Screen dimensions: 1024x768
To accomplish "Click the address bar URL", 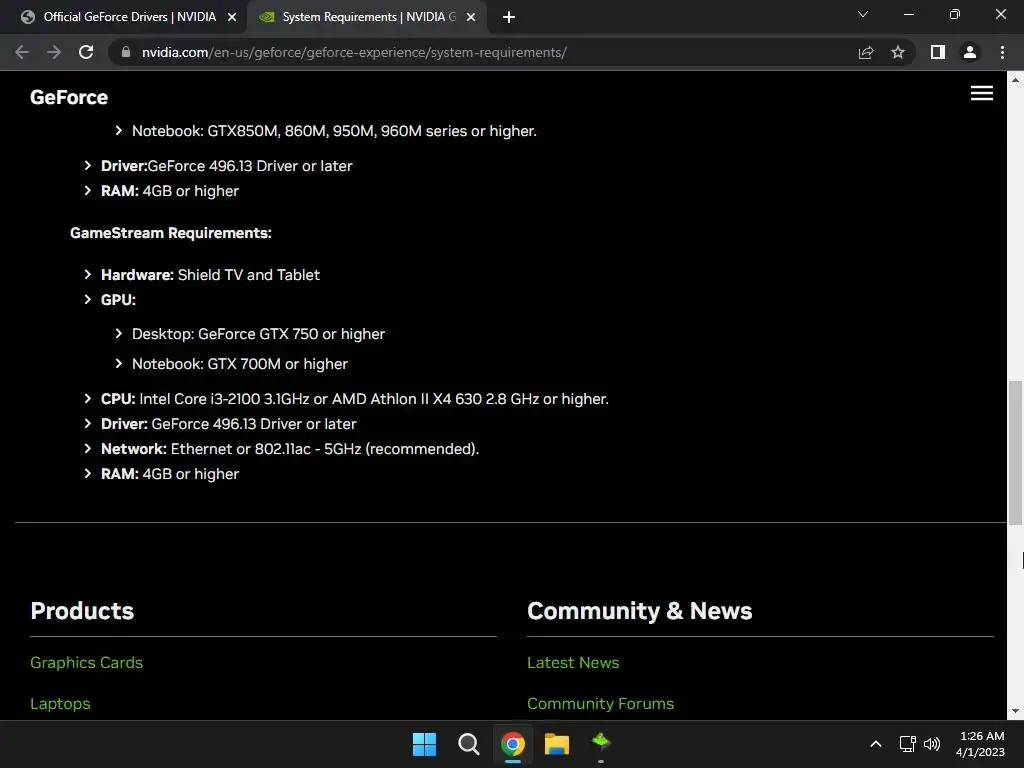I will [355, 52].
